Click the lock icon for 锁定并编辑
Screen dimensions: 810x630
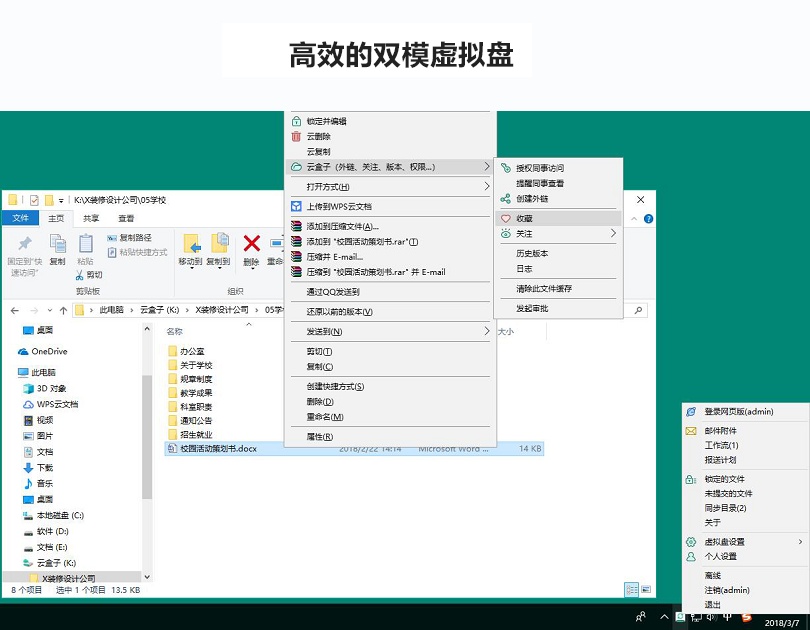297,121
